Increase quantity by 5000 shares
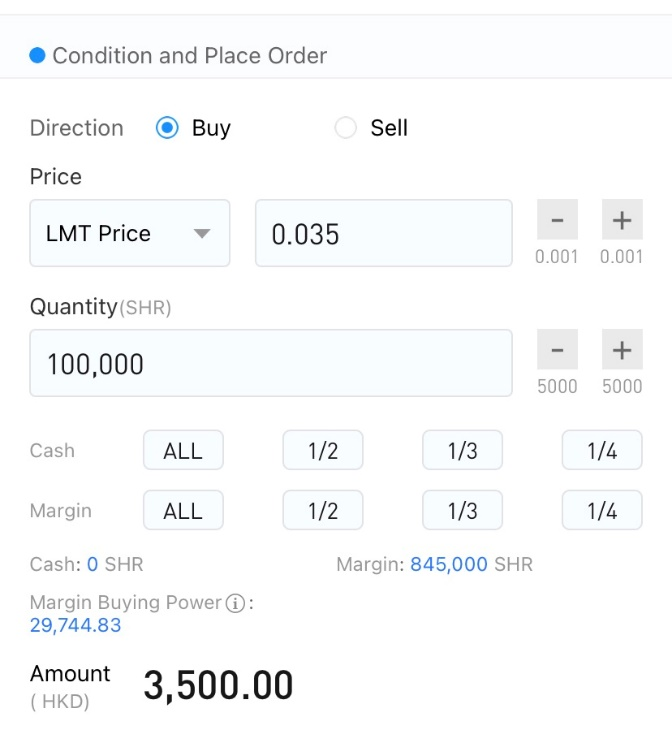 click(622, 349)
